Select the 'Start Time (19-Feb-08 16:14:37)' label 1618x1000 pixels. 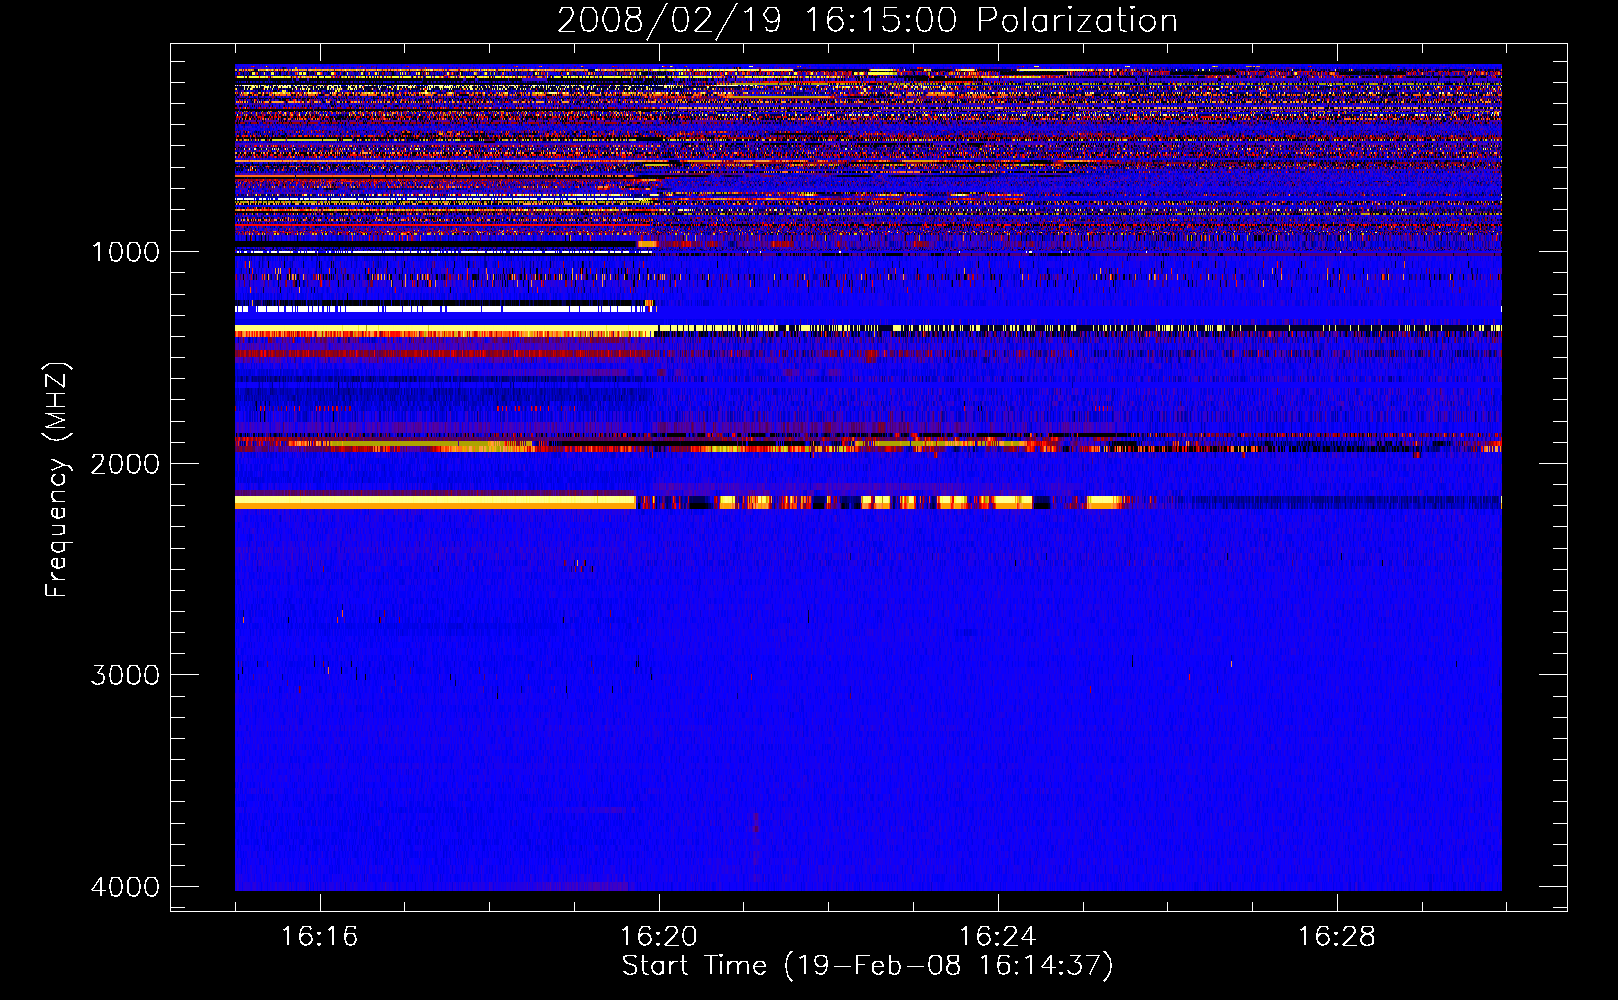click(867, 966)
